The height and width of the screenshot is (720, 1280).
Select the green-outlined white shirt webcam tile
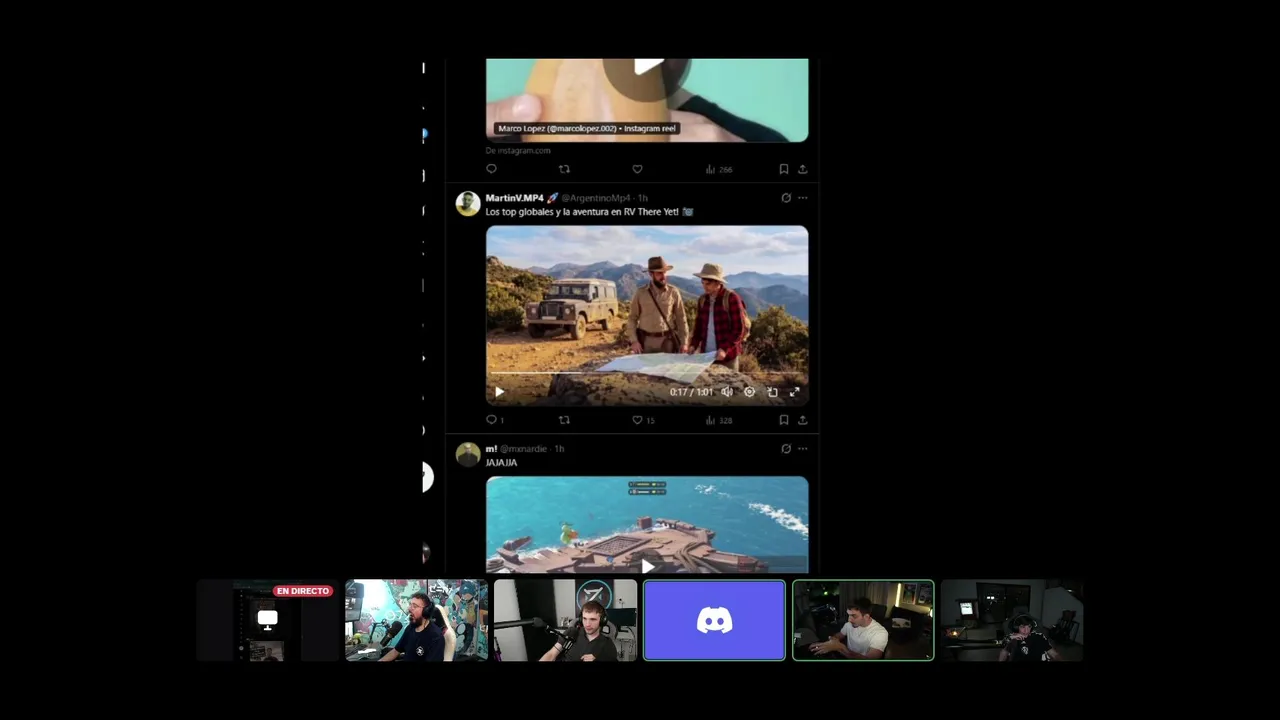[863, 621]
